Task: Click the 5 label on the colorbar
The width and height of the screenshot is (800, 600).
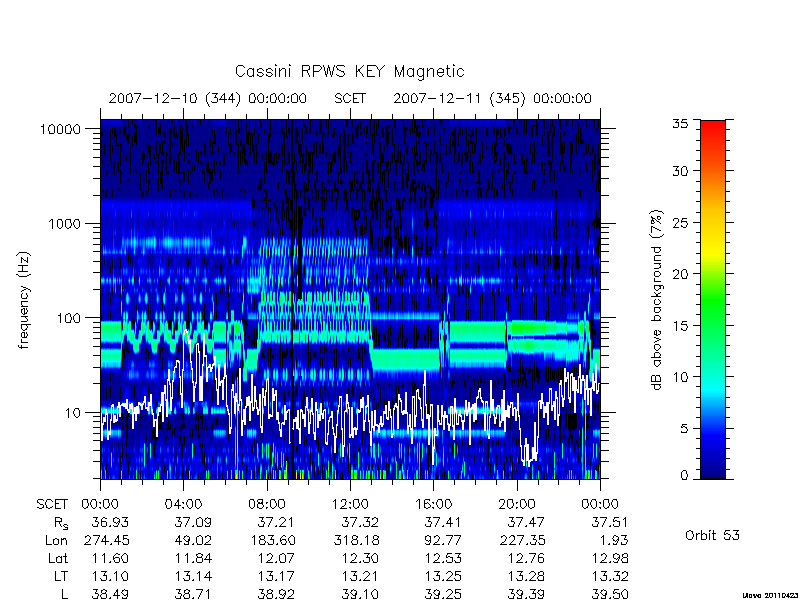Action: (684, 429)
